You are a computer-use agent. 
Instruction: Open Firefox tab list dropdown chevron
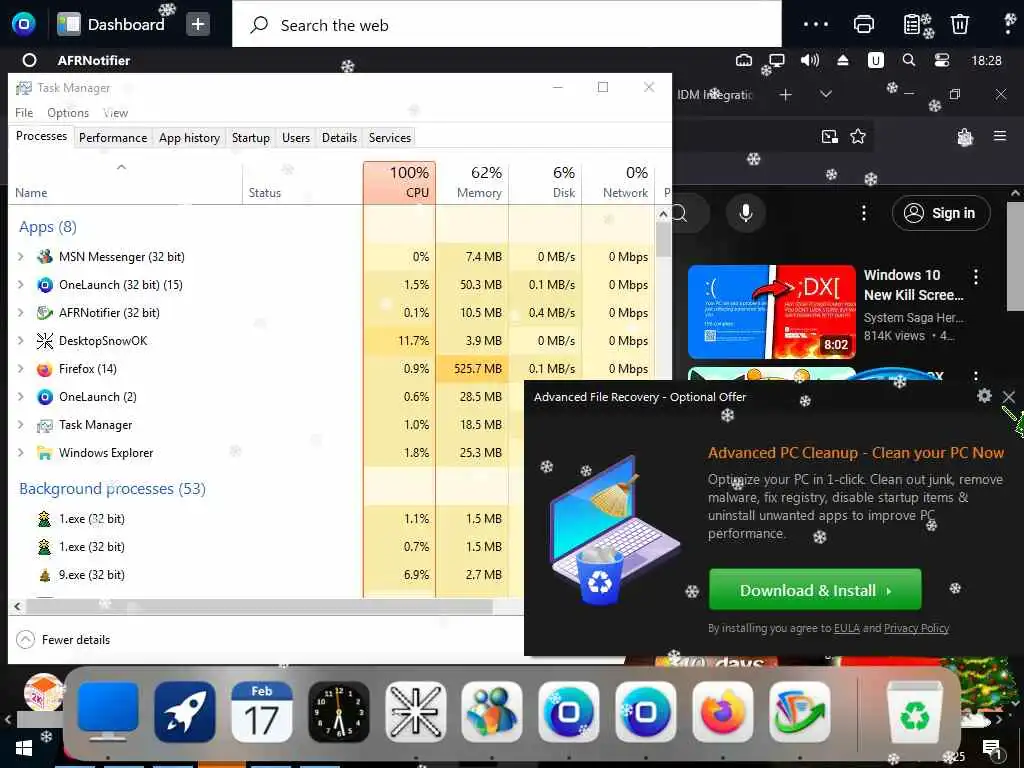[x=825, y=95]
